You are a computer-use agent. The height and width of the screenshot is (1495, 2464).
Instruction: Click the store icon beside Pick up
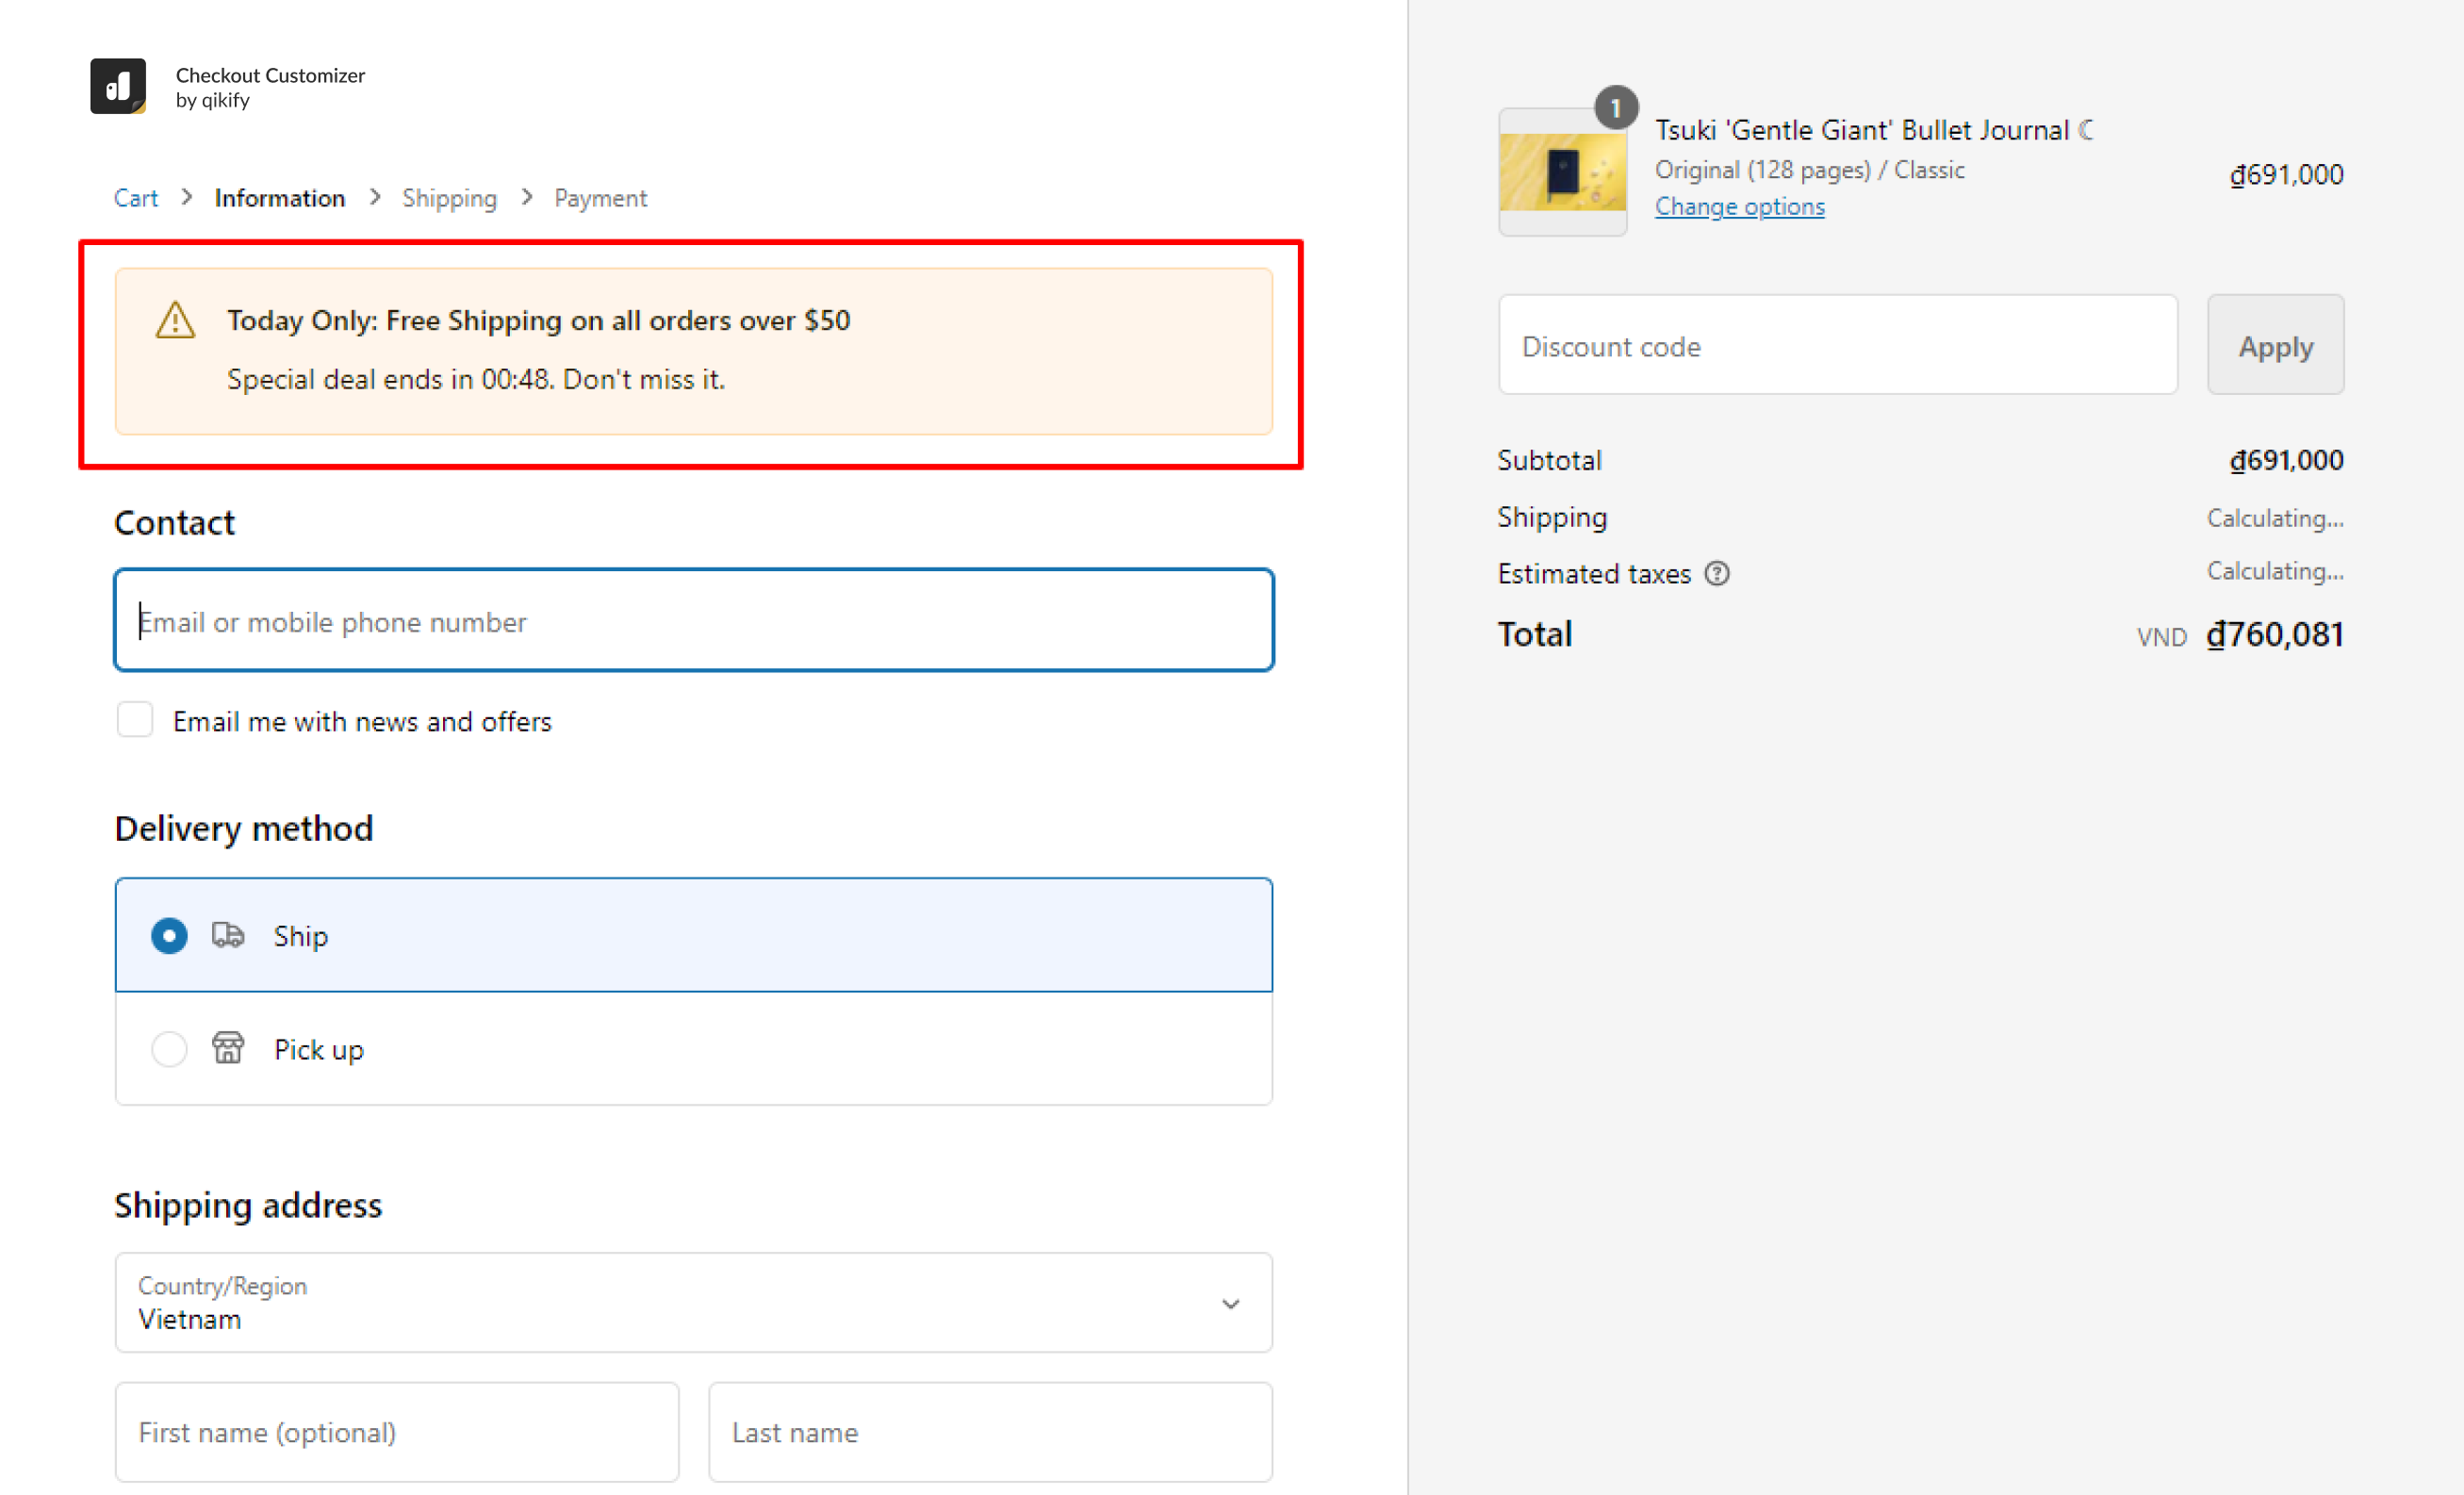[228, 1048]
